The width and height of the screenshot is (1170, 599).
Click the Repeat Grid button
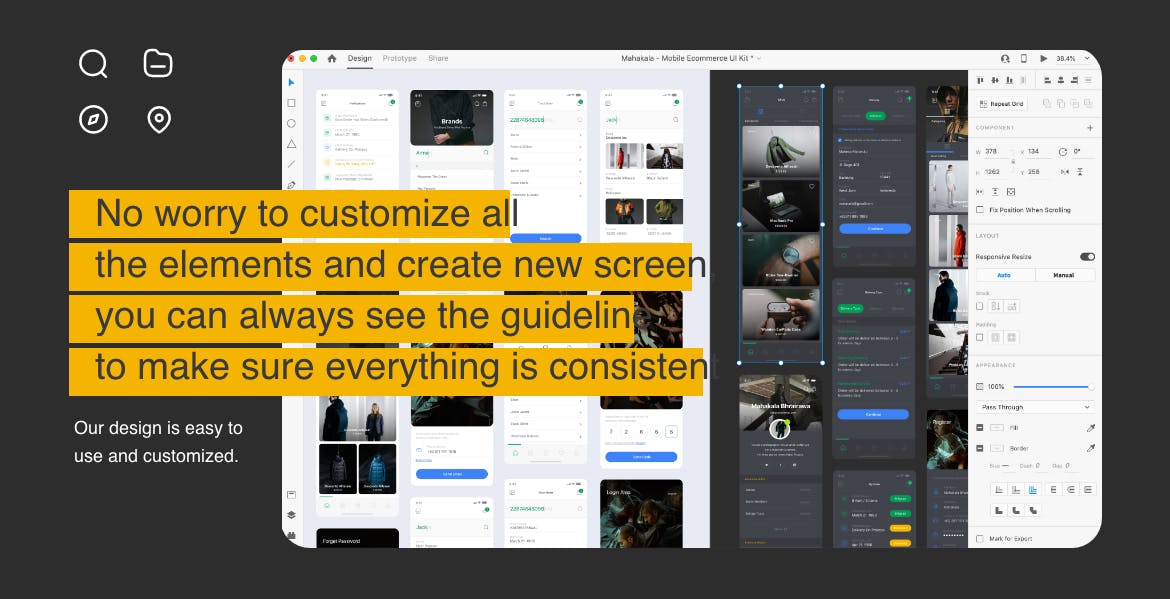point(1002,104)
